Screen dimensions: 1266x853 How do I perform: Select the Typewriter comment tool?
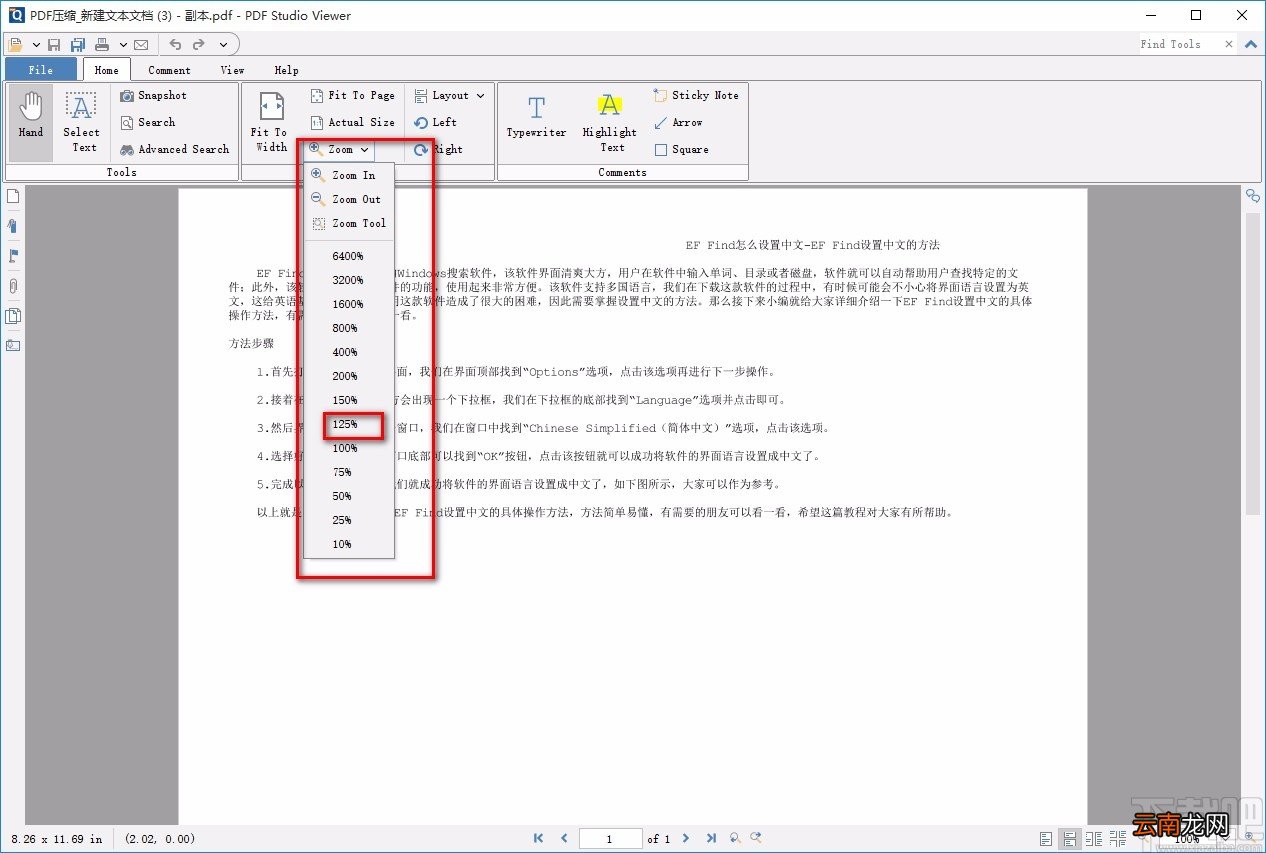(x=536, y=118)
